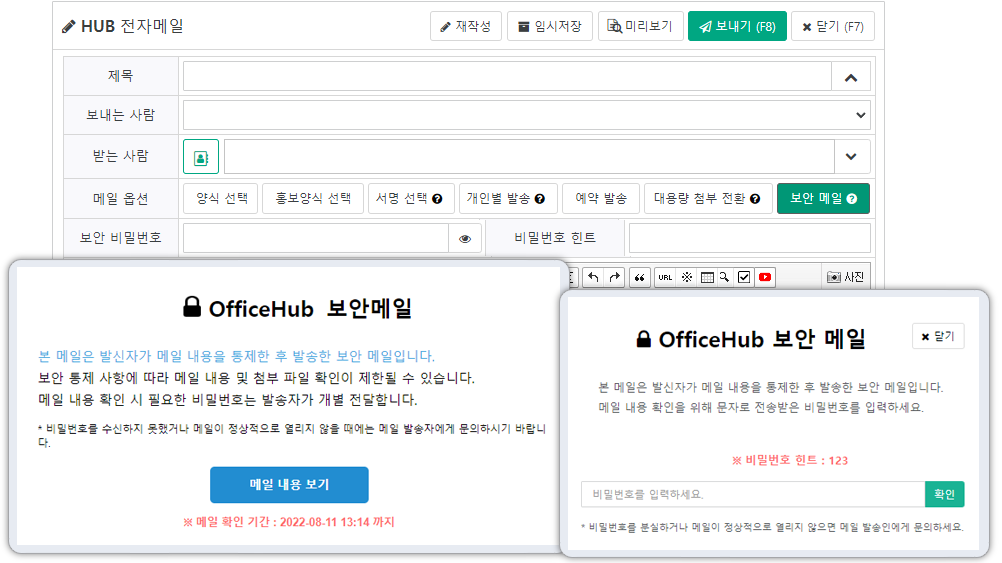Expand the 받는 사람 recipient dropdown arrow
The width and height of the screenshot is (1002, 563).
pyautogui.click(x=851, y=157)
